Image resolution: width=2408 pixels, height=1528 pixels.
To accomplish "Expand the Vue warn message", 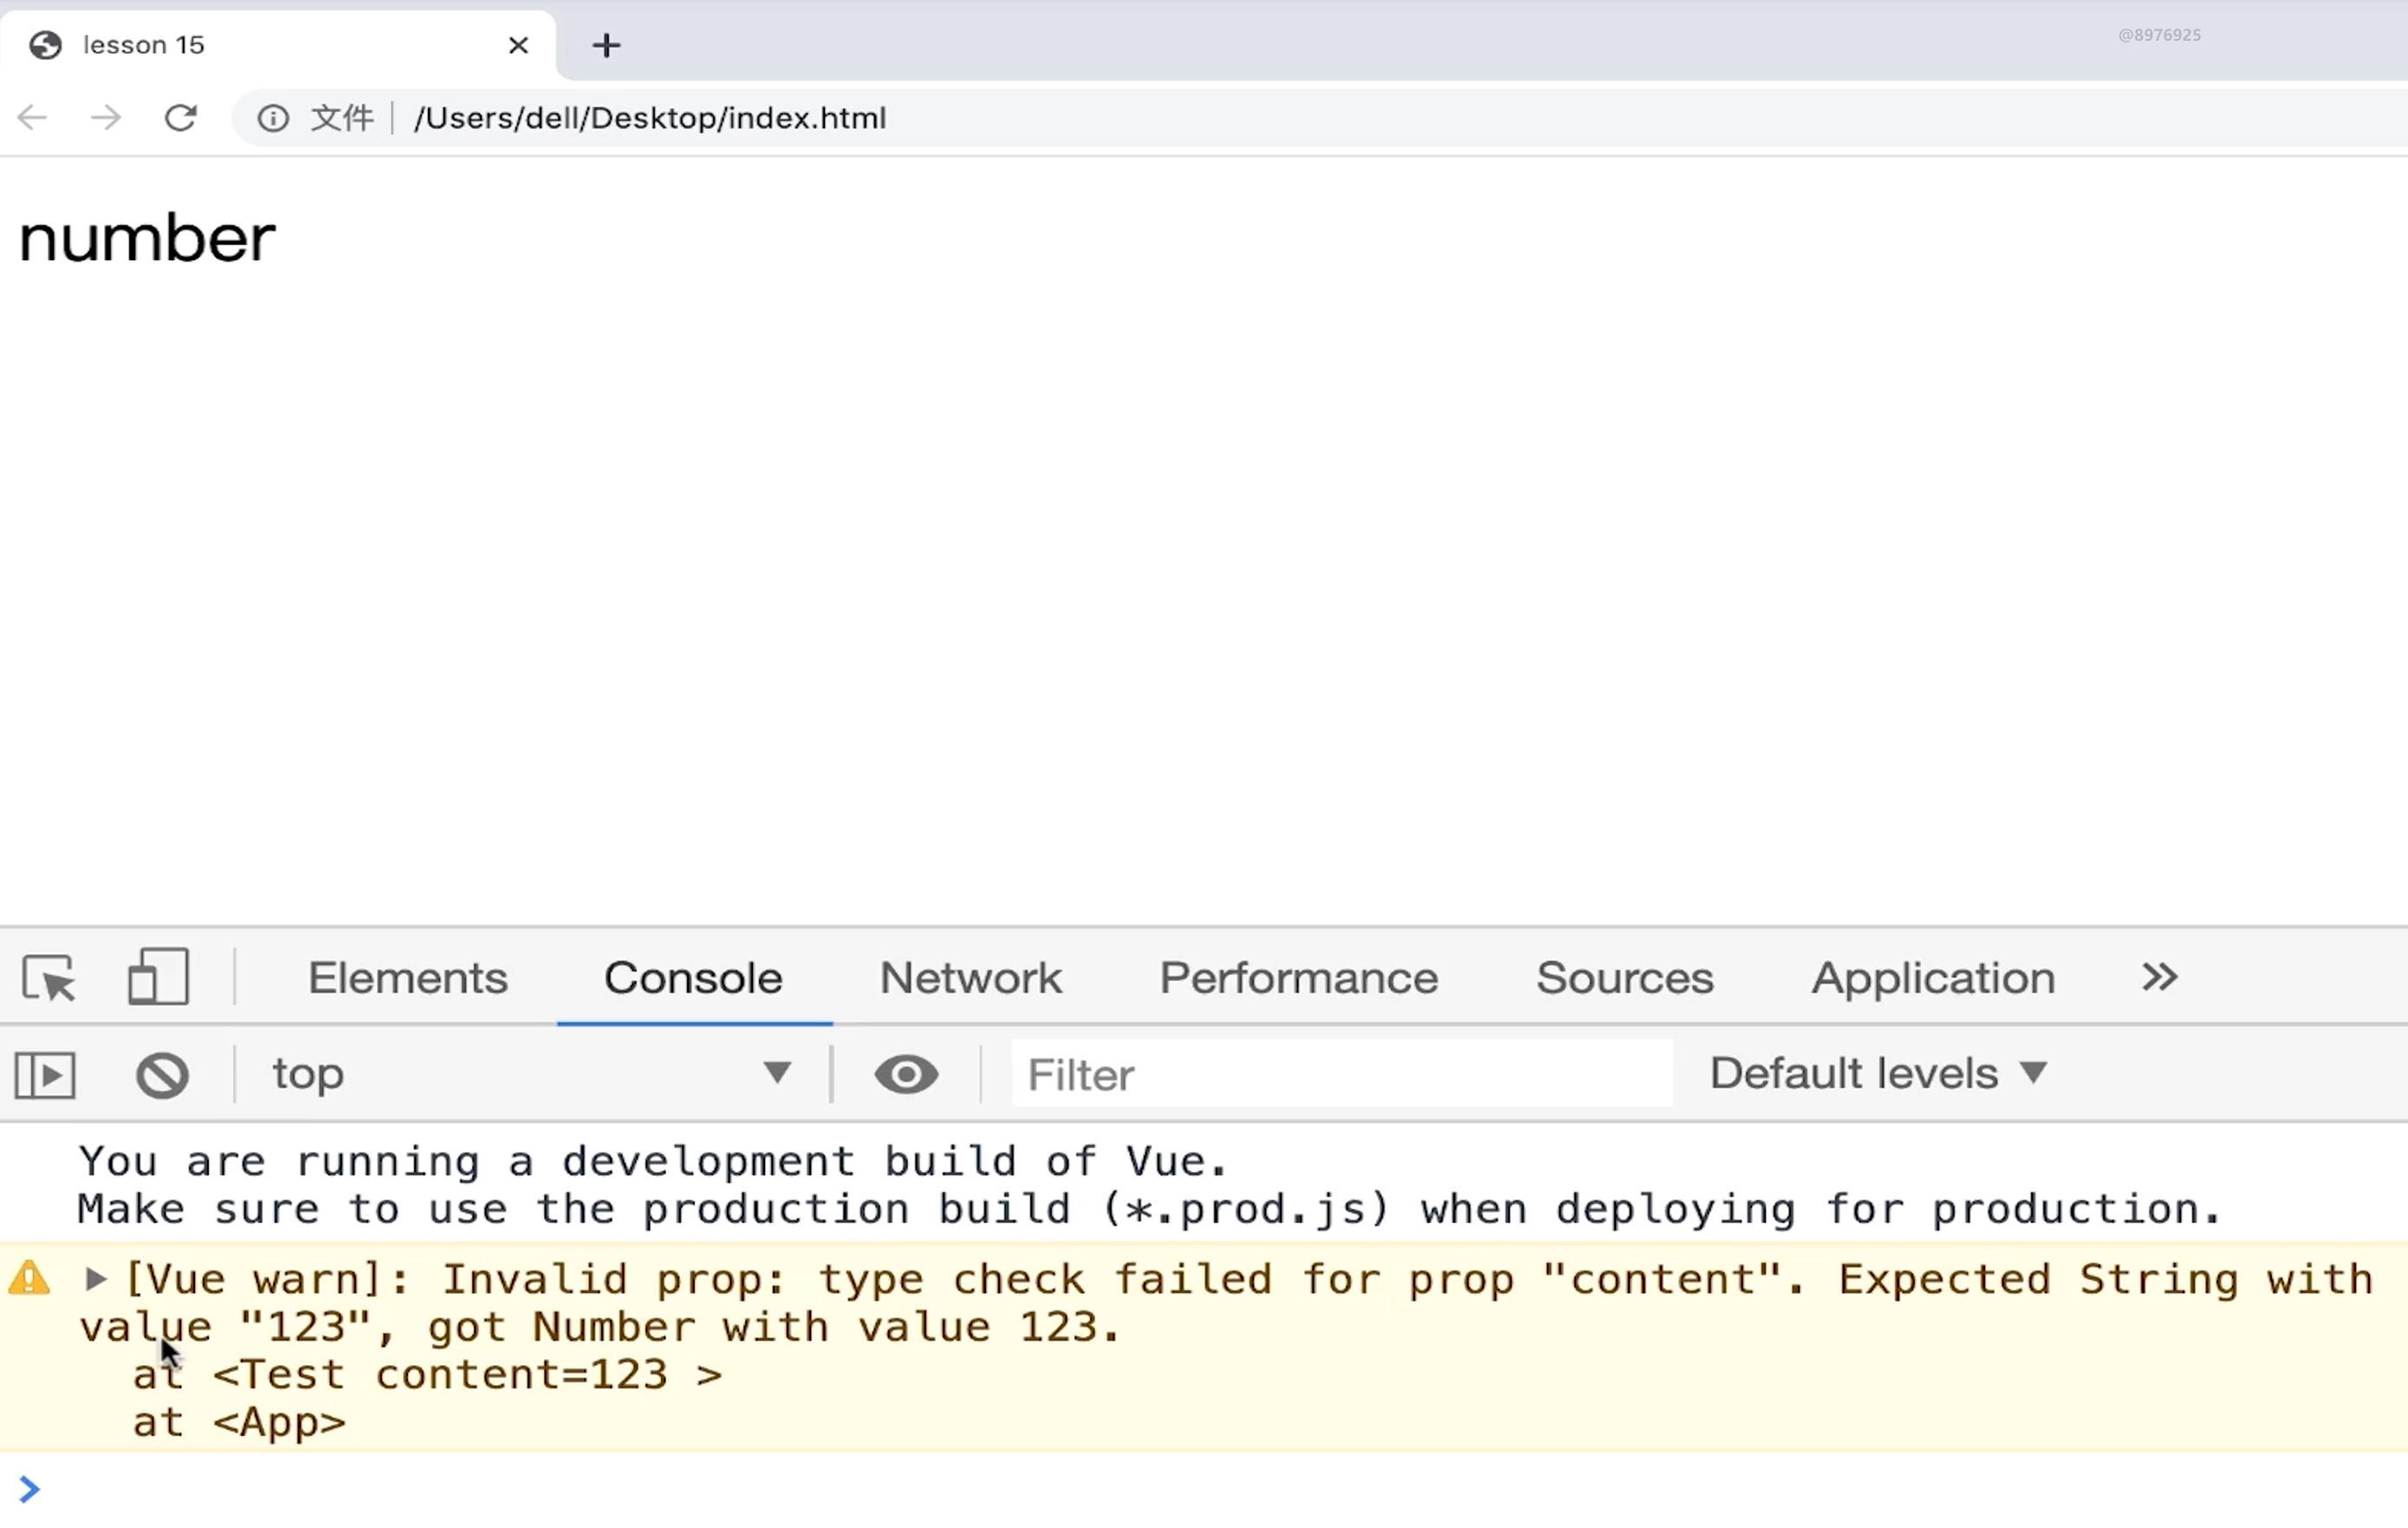I will 95,1278.
